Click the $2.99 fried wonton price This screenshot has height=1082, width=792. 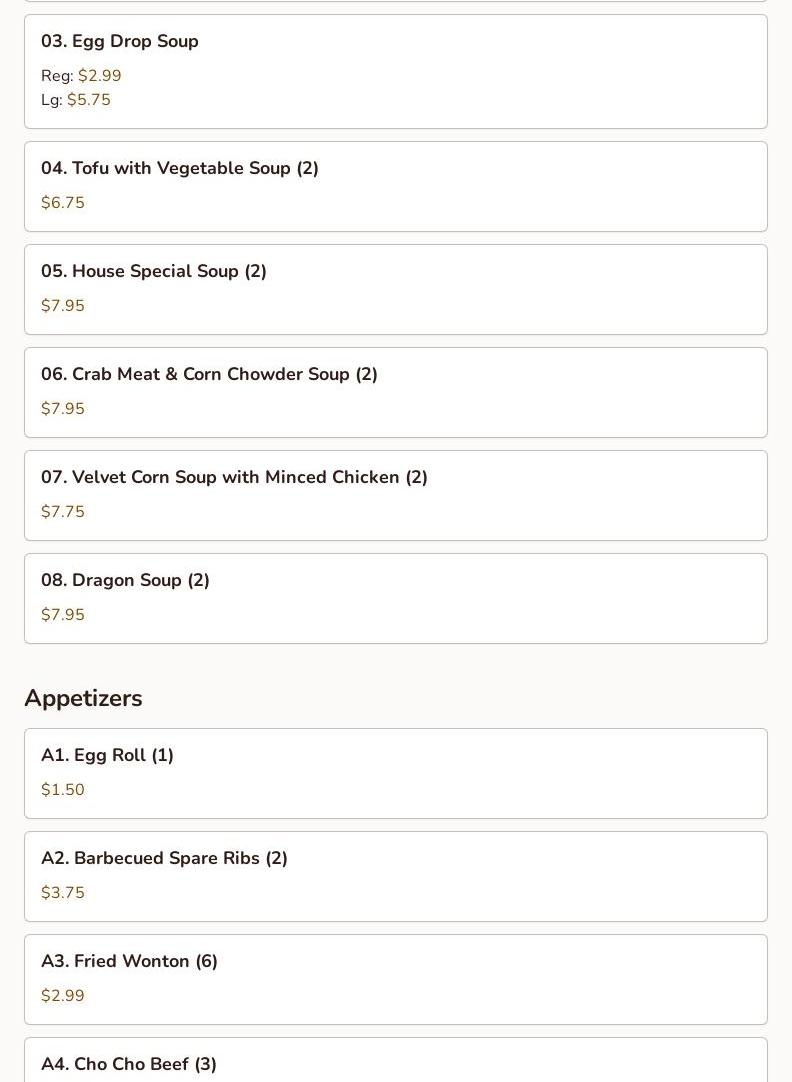63,994
